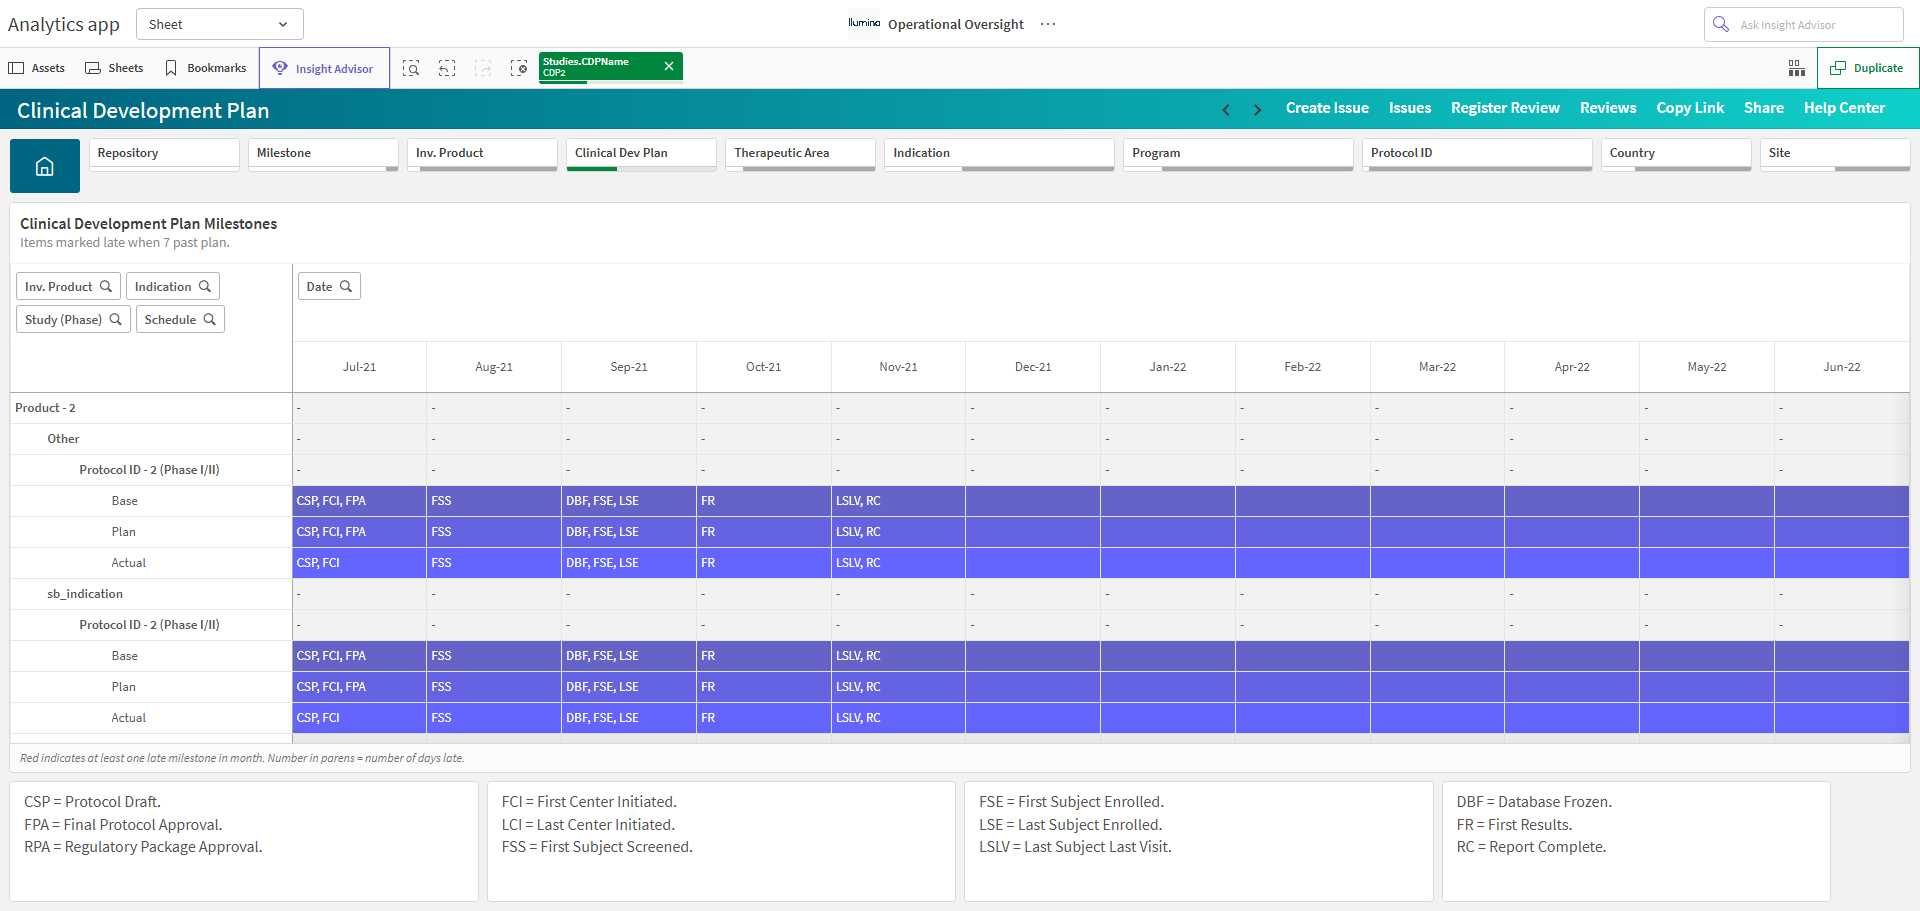The image size is (1920, 911).
Task: Open the Therapeutic Area filter
Action: tap(800, 154)
